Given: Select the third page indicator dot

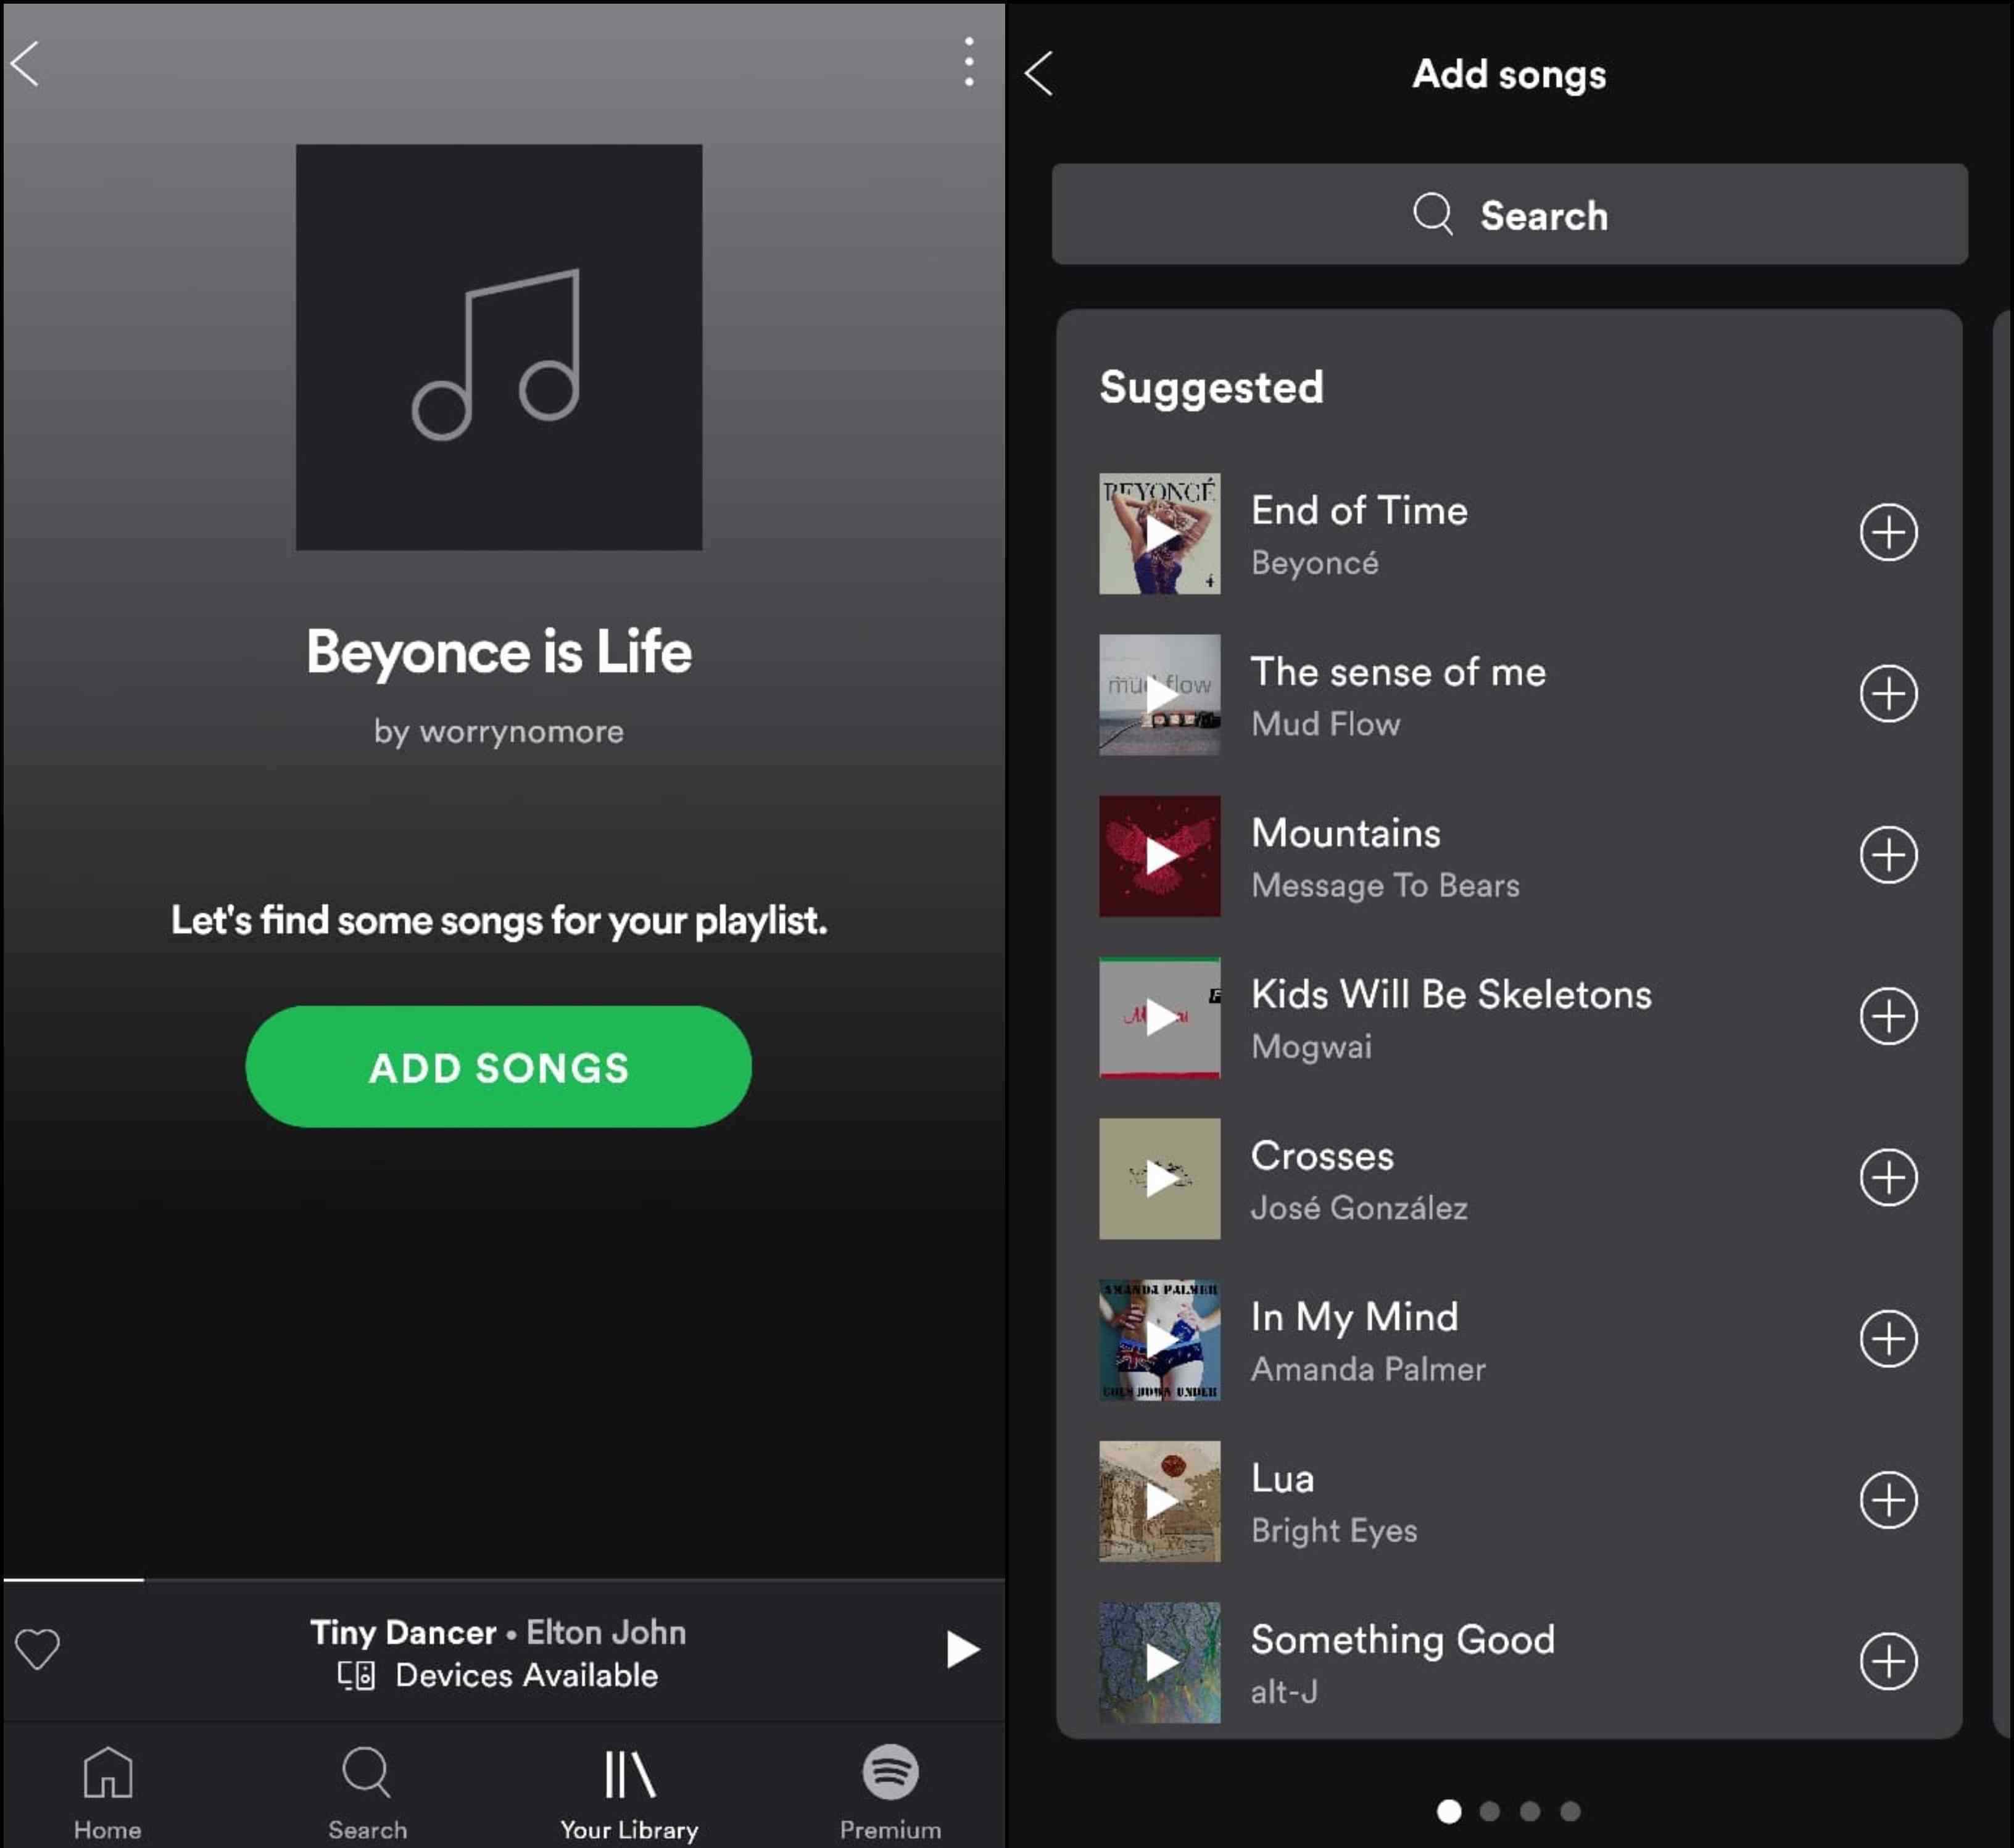Looking at the screenshot, I should pos(1530,1811).
